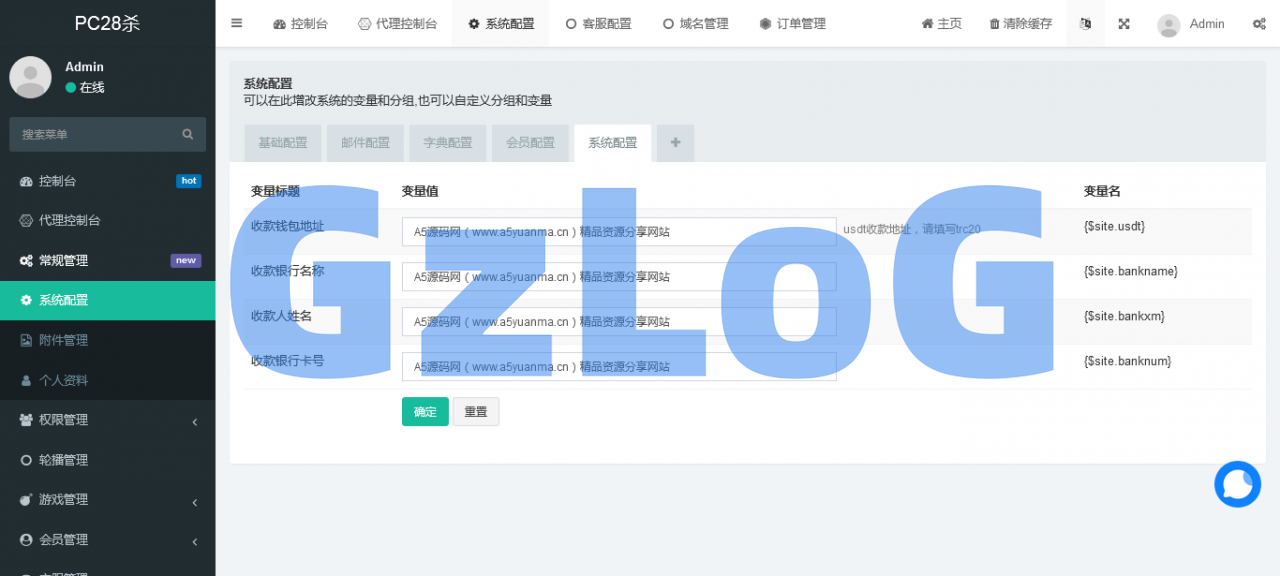Edit the 收款银行名称 input field
Image resolution: width=1280 pixels, height=576 pixels.
click(619, 277)
